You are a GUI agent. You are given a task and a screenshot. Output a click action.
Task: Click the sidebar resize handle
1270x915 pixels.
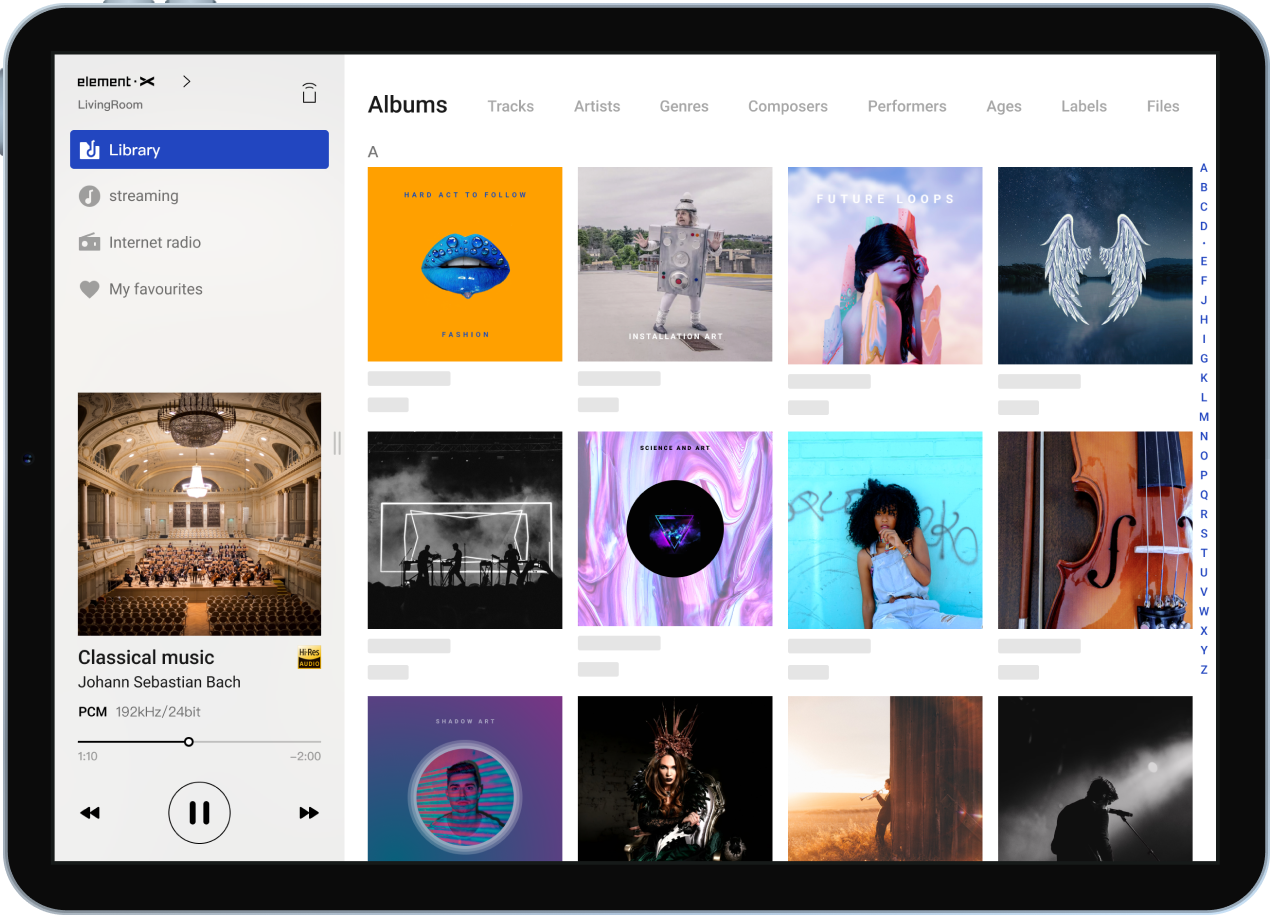pyautogui.click(x=337, y=443)
